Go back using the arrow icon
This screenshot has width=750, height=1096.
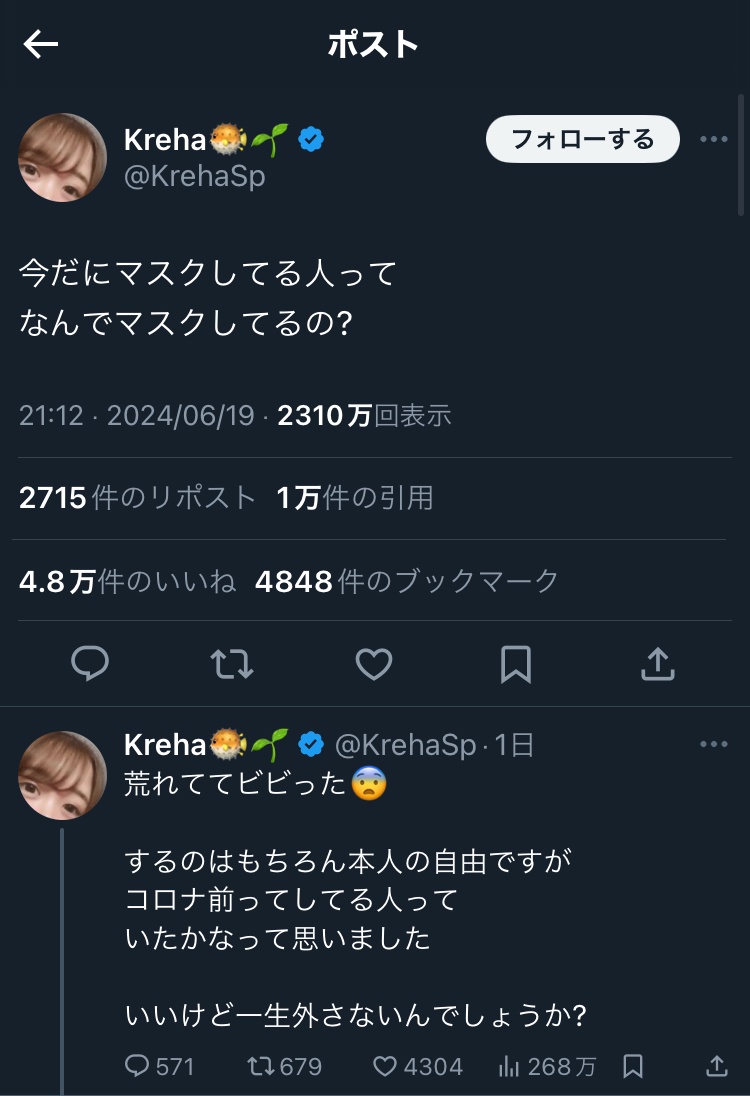41,44
